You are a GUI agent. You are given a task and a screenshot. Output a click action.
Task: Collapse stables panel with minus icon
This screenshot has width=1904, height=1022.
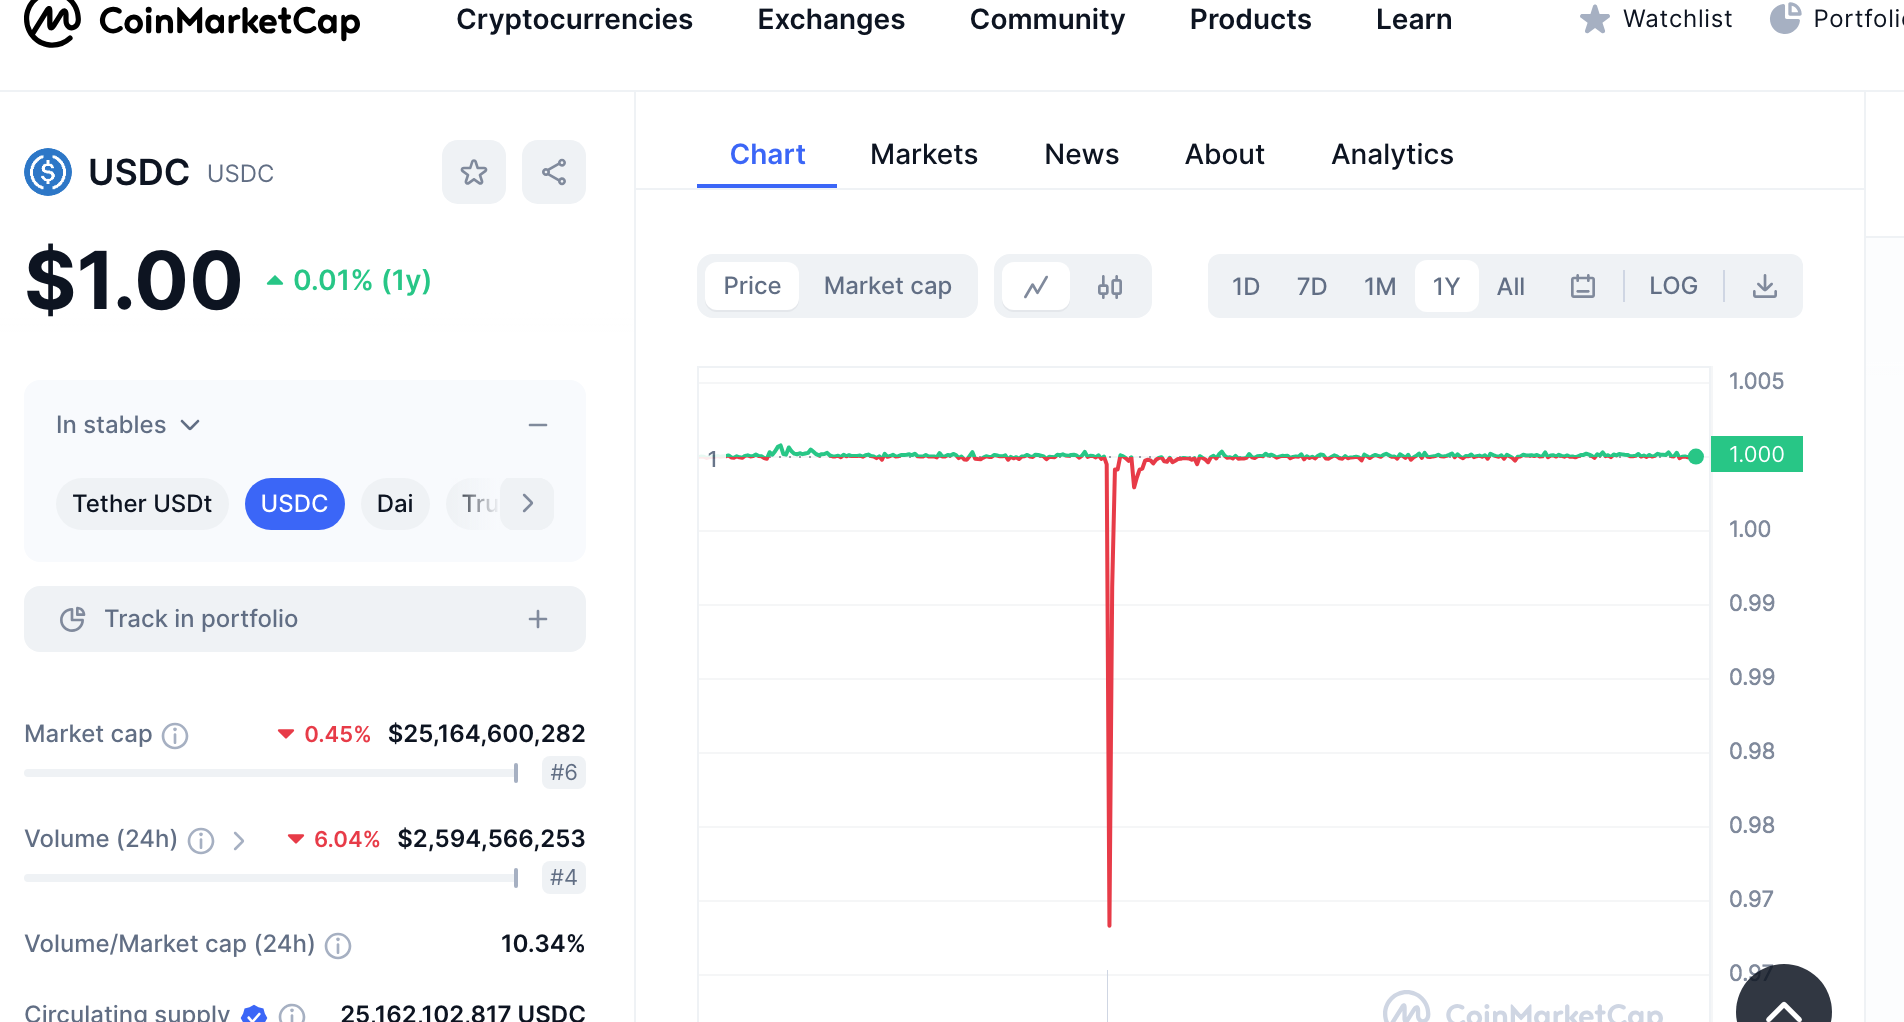(538, 425)
